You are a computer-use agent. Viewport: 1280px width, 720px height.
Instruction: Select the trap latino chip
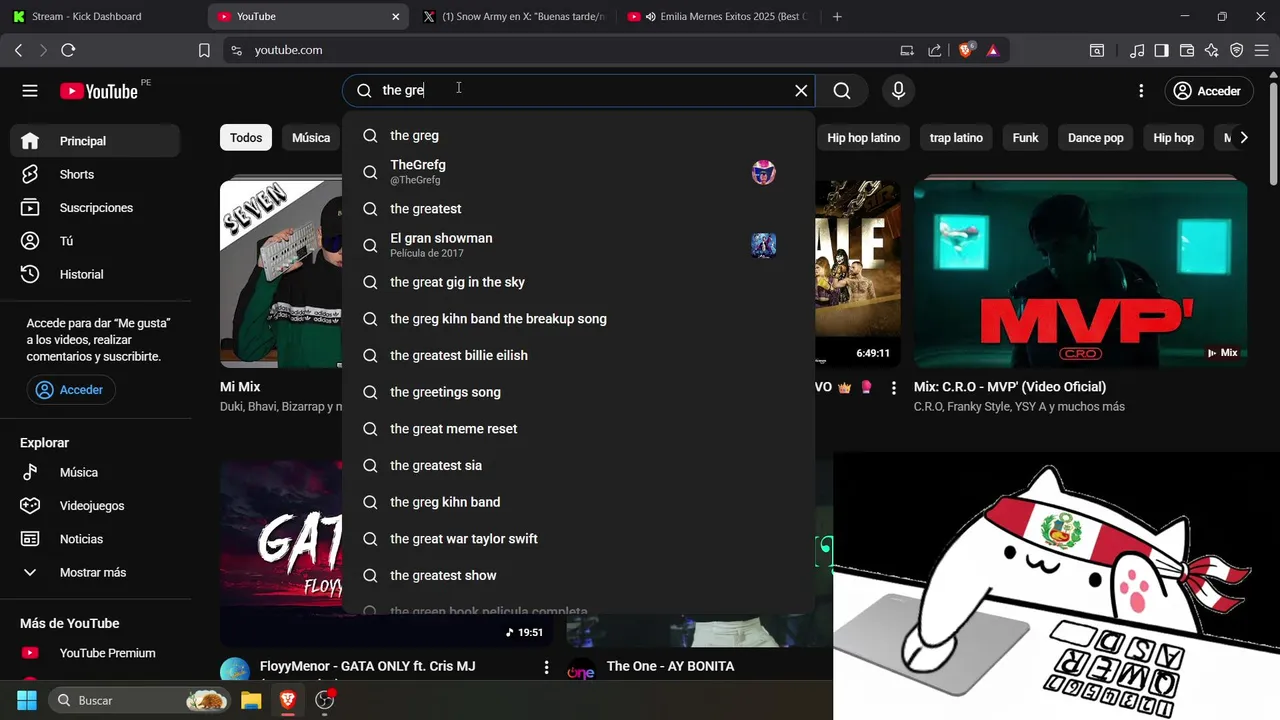[x=956, y=138]
